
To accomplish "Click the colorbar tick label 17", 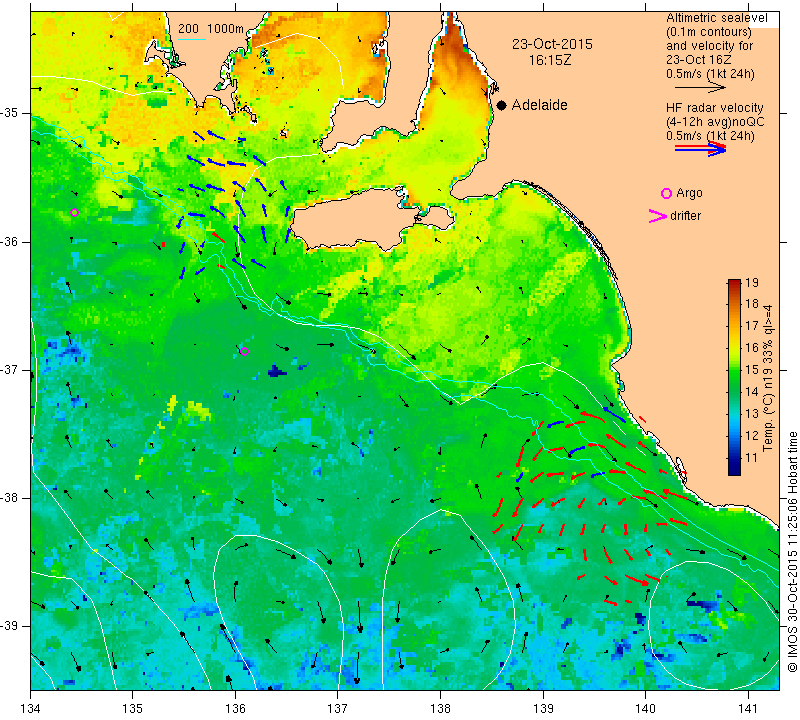I will (752, 326).
